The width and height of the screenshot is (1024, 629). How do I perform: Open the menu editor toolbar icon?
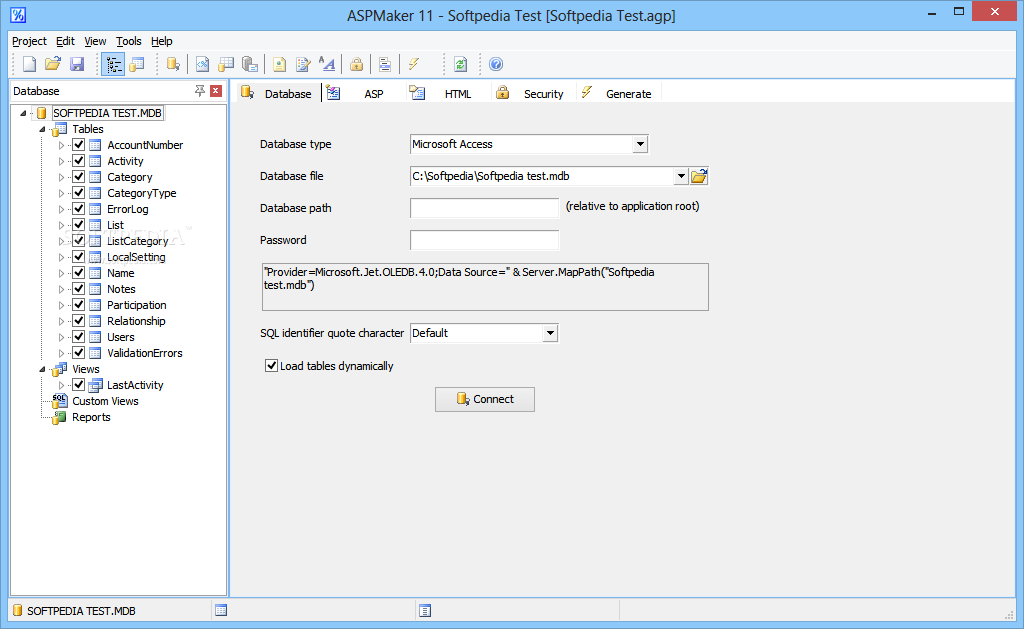pos(385,64)
